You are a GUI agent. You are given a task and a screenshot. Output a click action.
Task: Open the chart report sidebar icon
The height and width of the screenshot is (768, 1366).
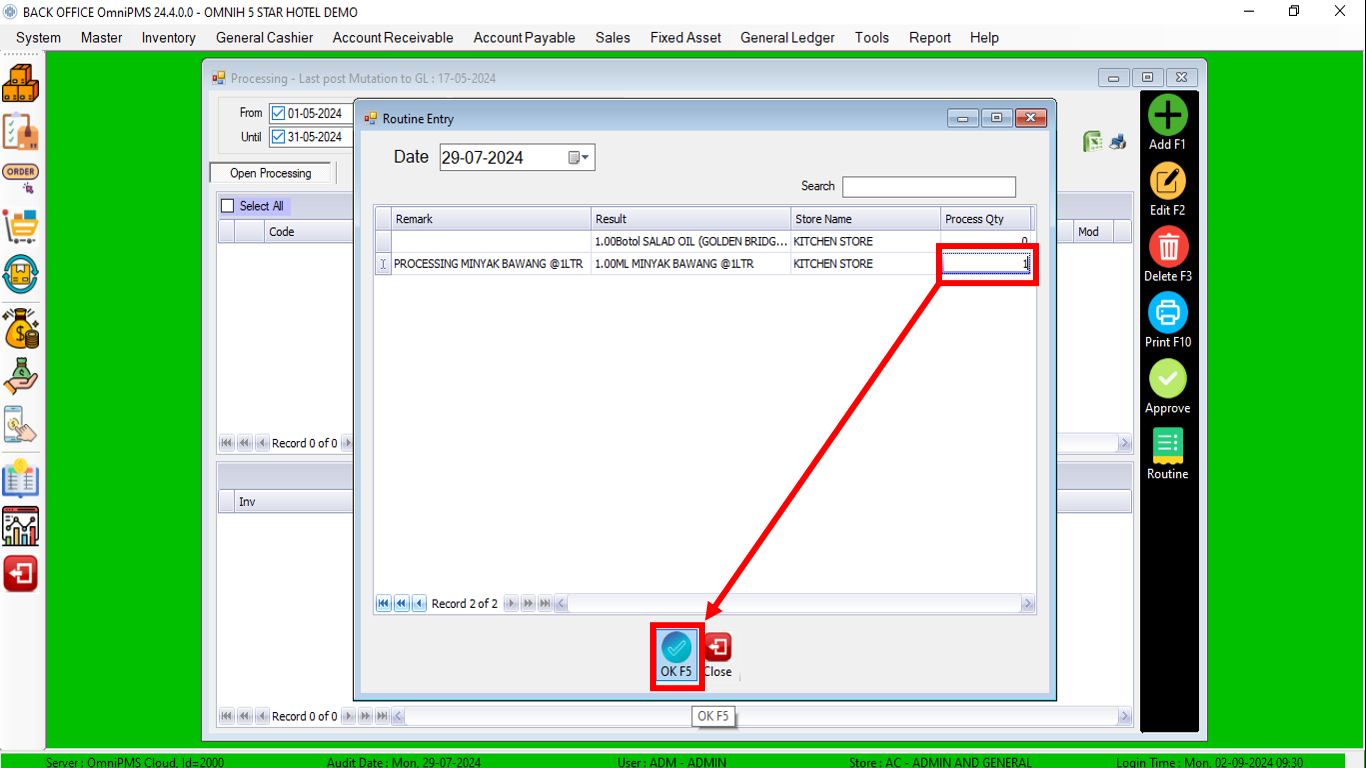(20, 526)
